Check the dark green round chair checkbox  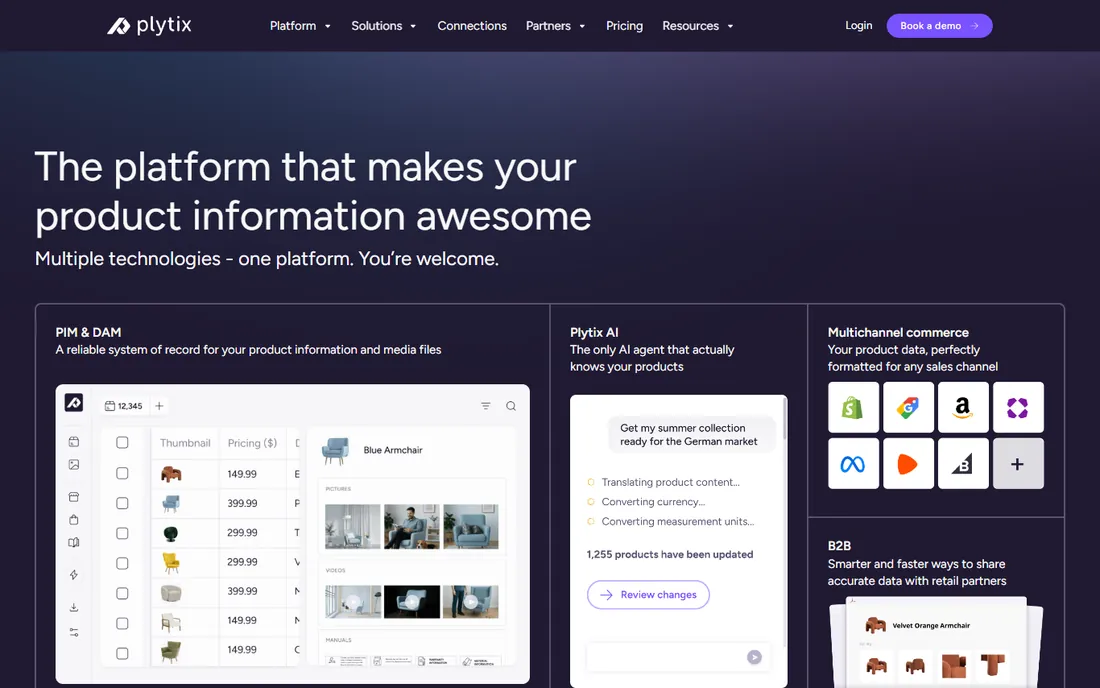[122, 533]
